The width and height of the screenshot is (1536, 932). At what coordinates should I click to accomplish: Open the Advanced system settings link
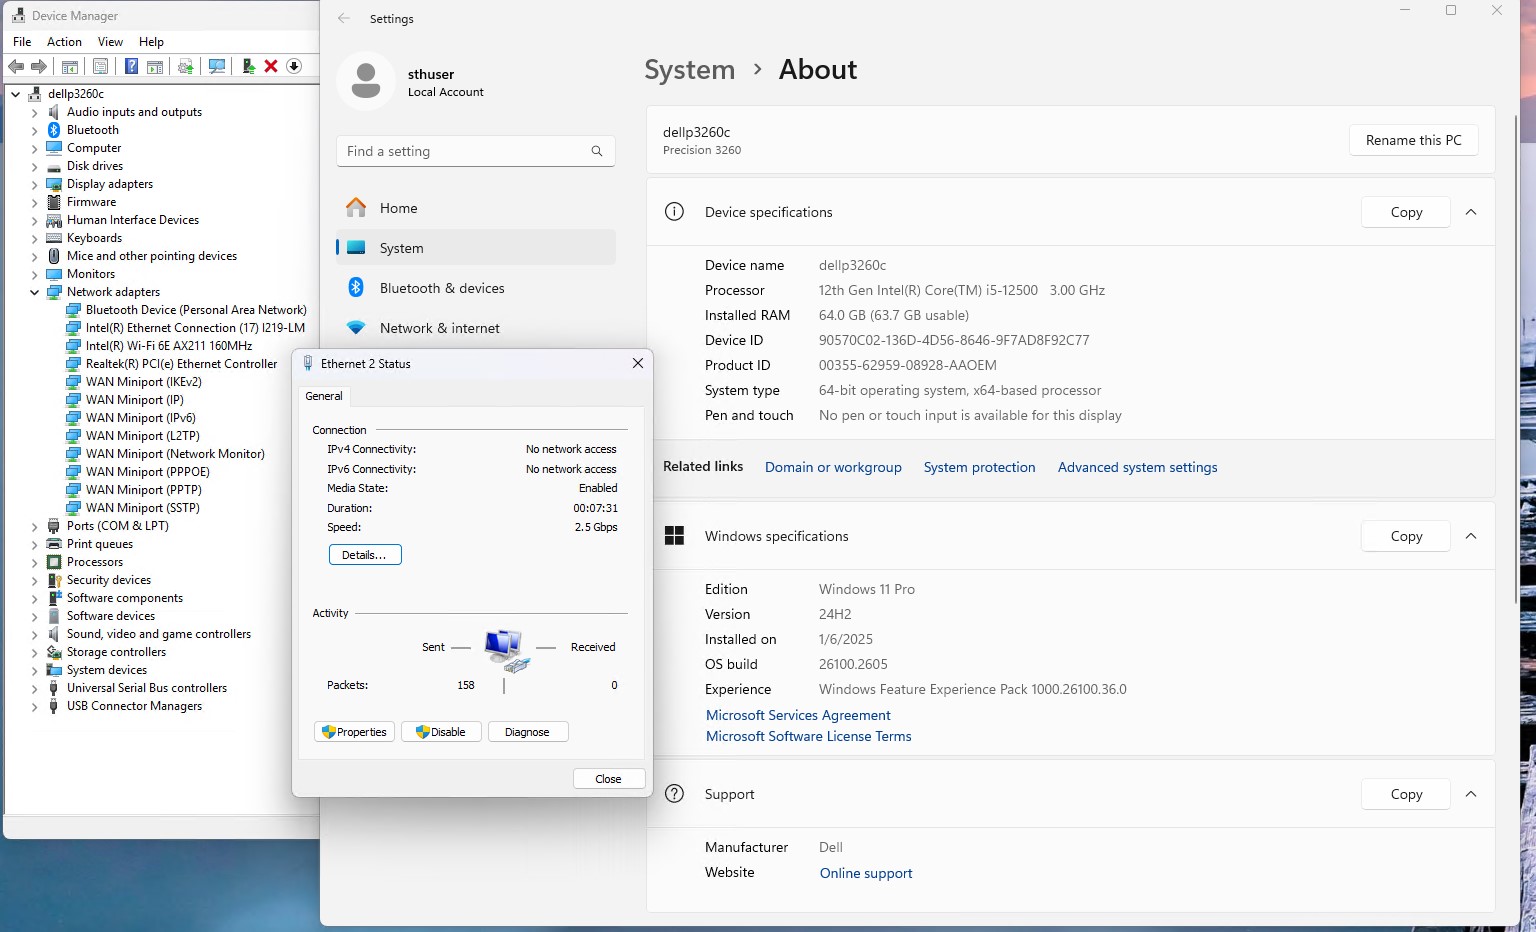pyautogui.click(x=1137, y=467)
